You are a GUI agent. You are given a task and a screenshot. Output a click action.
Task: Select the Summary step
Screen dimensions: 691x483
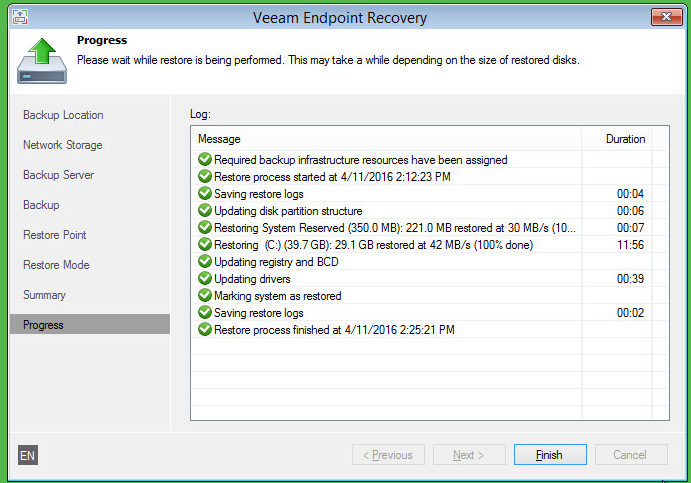tap(44, 295)
